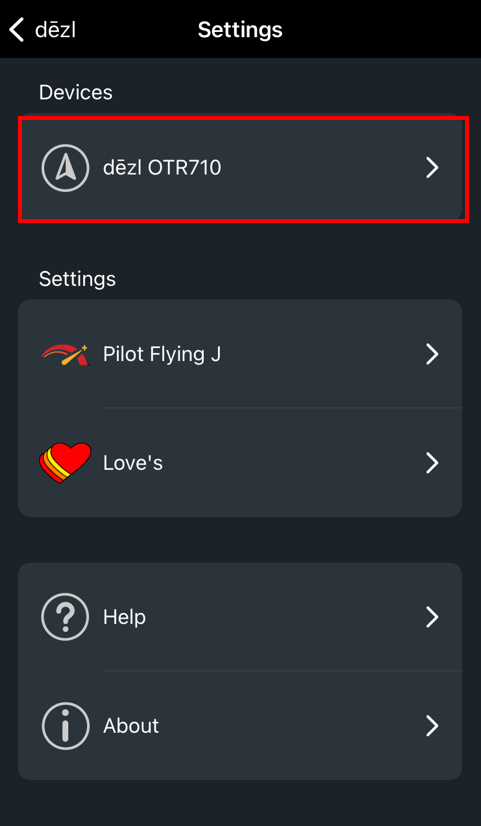
Task: Select the Love's text label
Action: pos(133,463)
